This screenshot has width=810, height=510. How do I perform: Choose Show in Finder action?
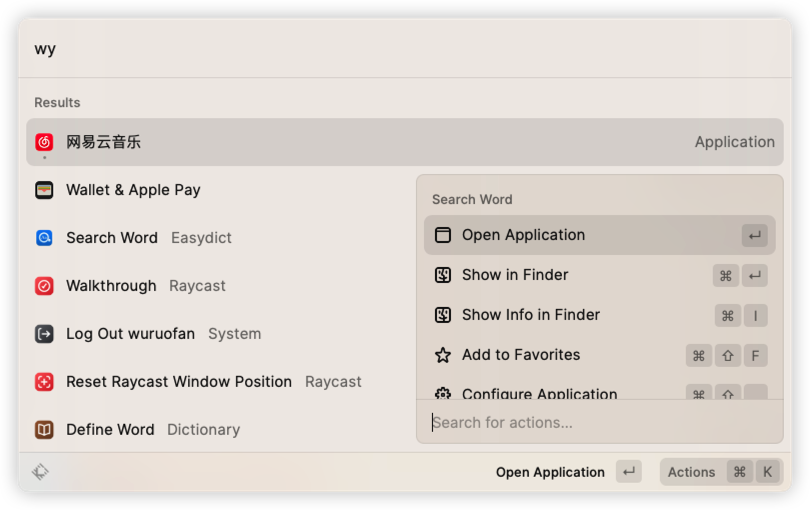(600, 275)
